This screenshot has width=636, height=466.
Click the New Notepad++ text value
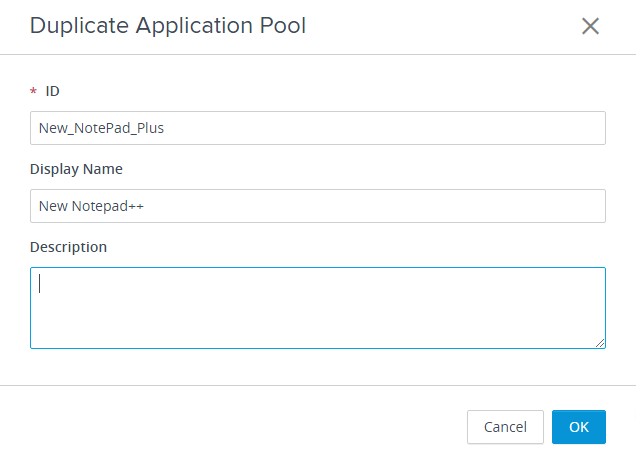91,206
